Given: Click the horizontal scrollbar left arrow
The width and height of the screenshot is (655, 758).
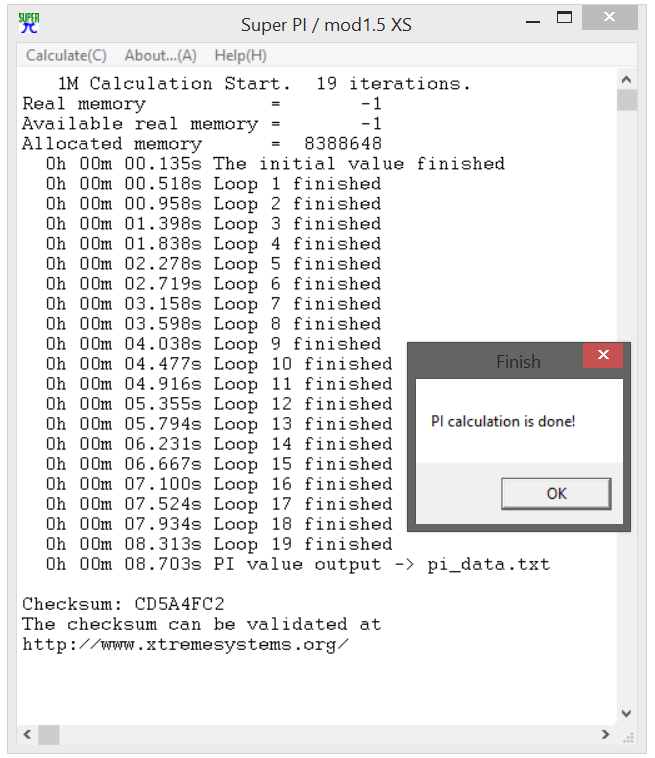Looking at the screenshot, I should tap(28, 735).
